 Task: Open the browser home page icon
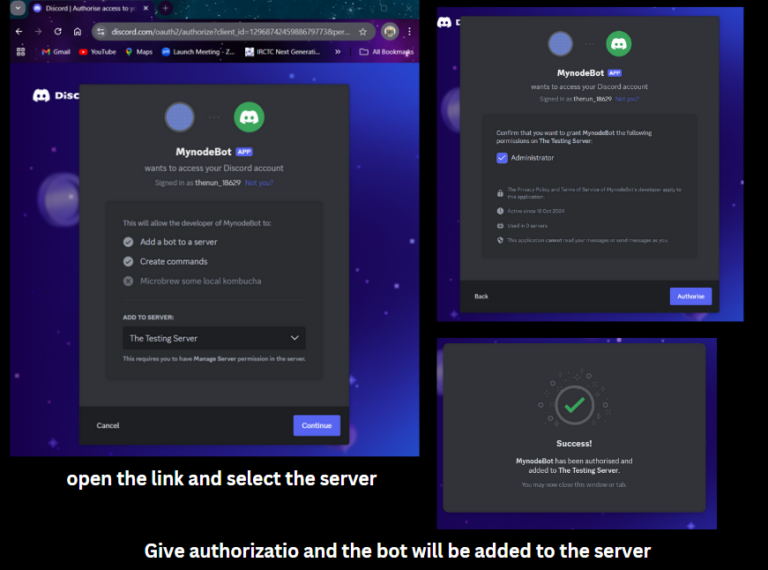click(x=77, y=31)
